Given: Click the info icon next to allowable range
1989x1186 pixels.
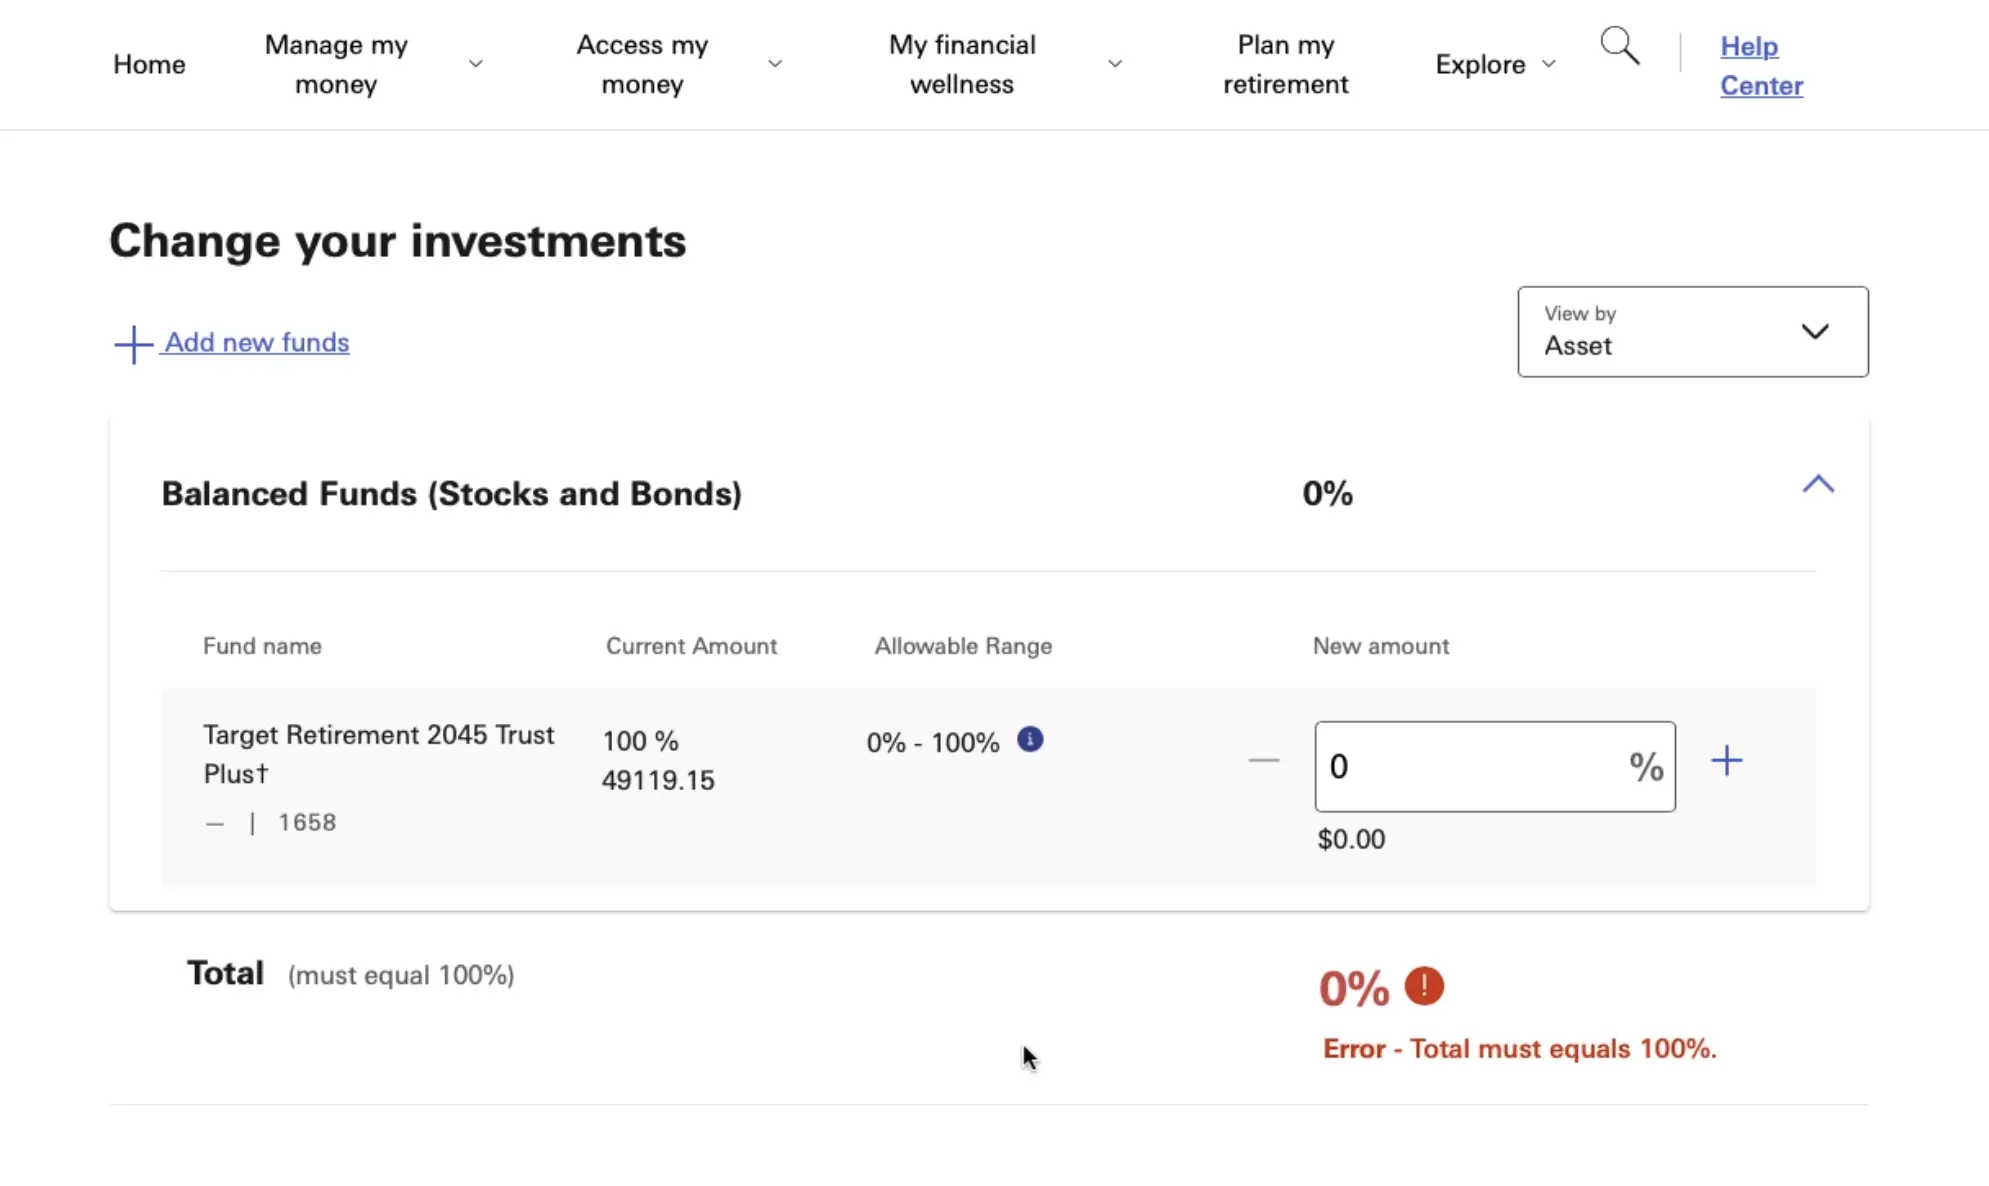Looking at the screenshot, I should point(1030,739).
